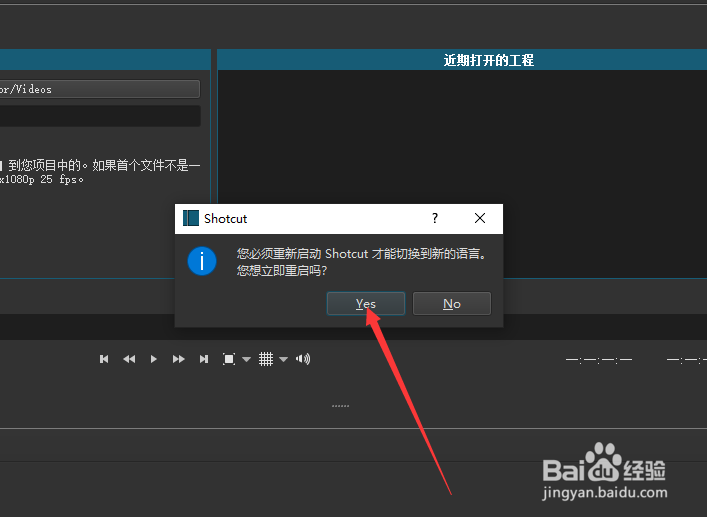The width and height of the screenshot is (707, 517).
Task: Skip to the next point in player
Action: pos(204,359)
